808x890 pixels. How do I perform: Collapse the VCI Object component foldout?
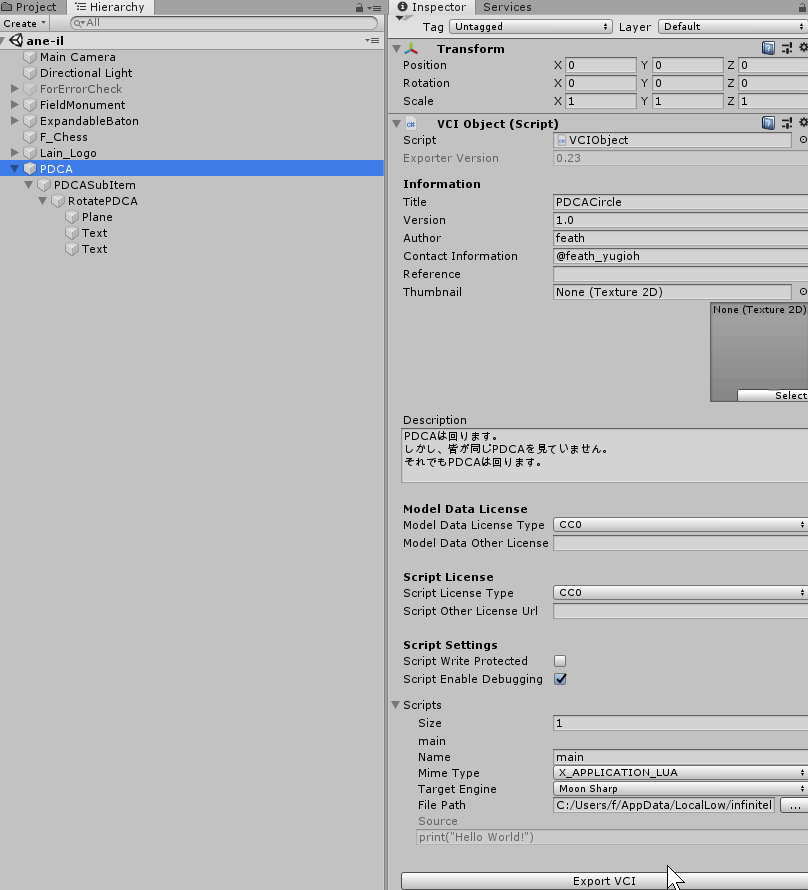(x=397, y=124)
